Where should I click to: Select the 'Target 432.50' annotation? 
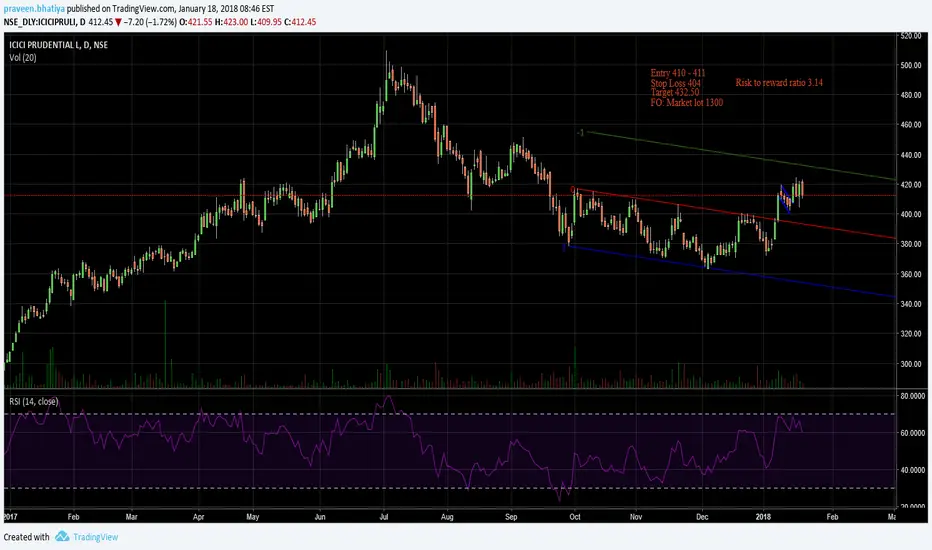(675, 92)
